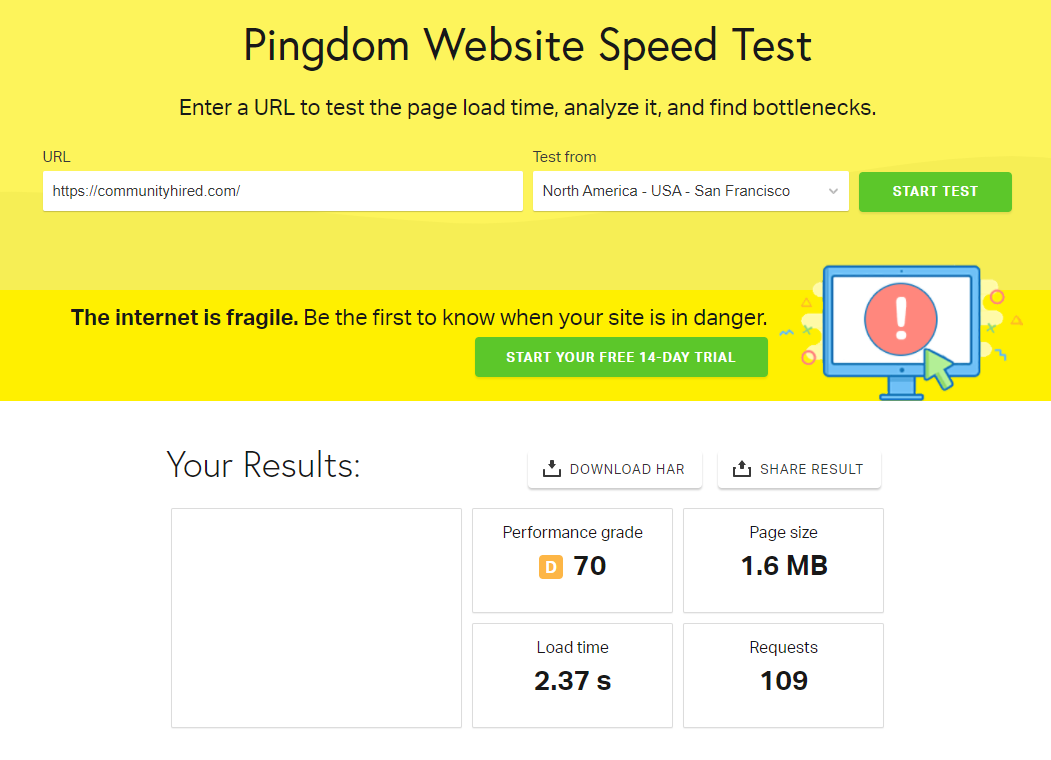This screenshot has width=1051, height=760.
Task: Click the orange D grade badge
Action: [x=550, y=567]
